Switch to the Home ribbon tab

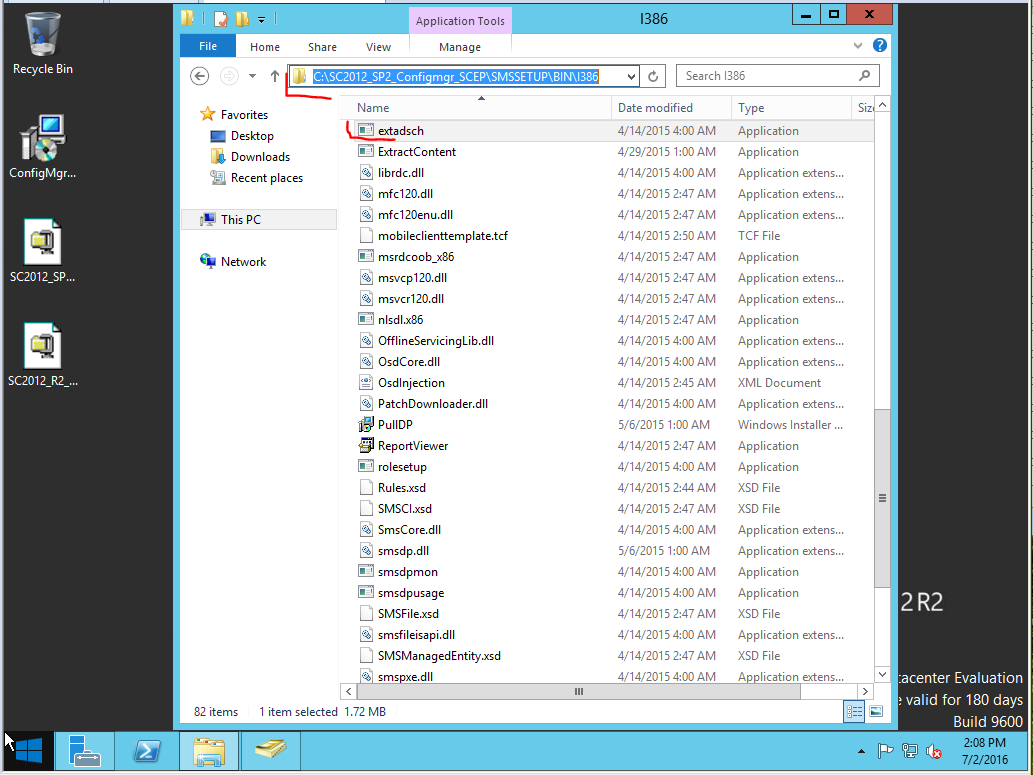coord(265,47)
